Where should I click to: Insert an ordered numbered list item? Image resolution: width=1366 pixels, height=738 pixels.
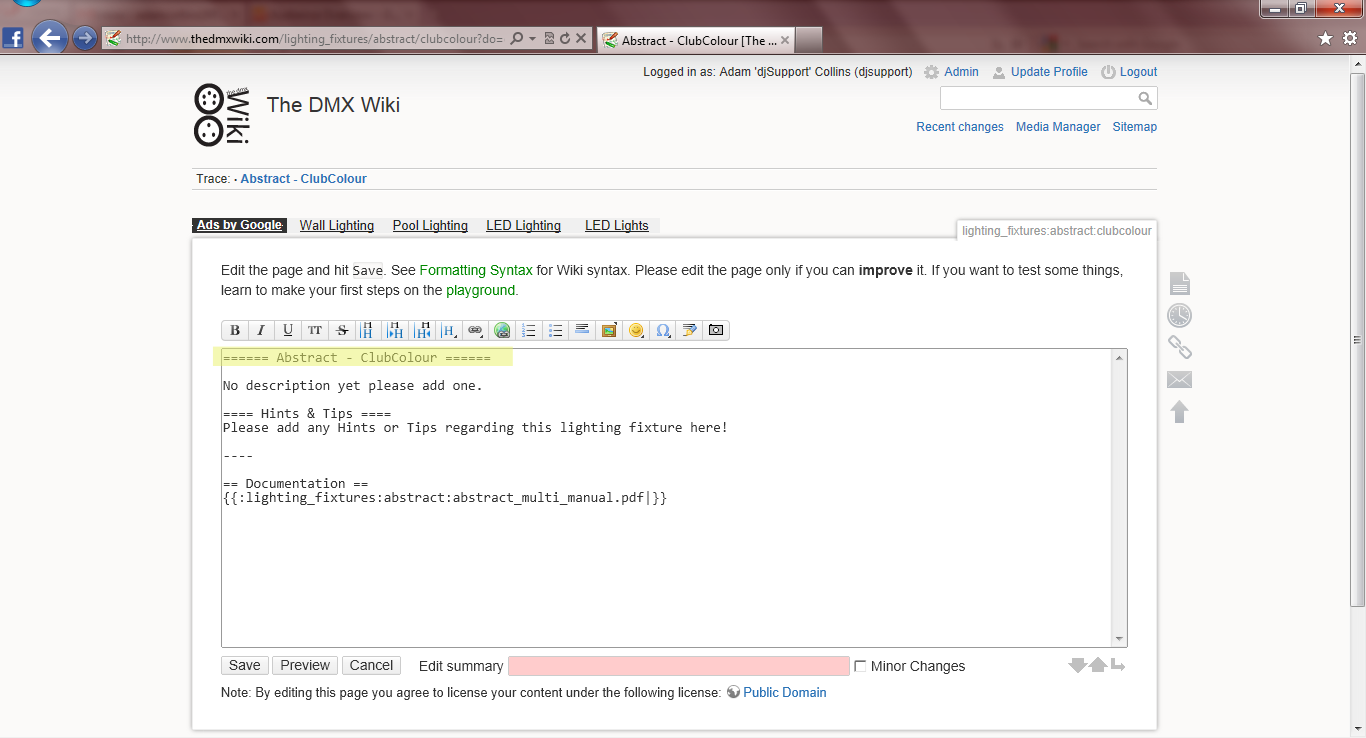click(530, 330)
